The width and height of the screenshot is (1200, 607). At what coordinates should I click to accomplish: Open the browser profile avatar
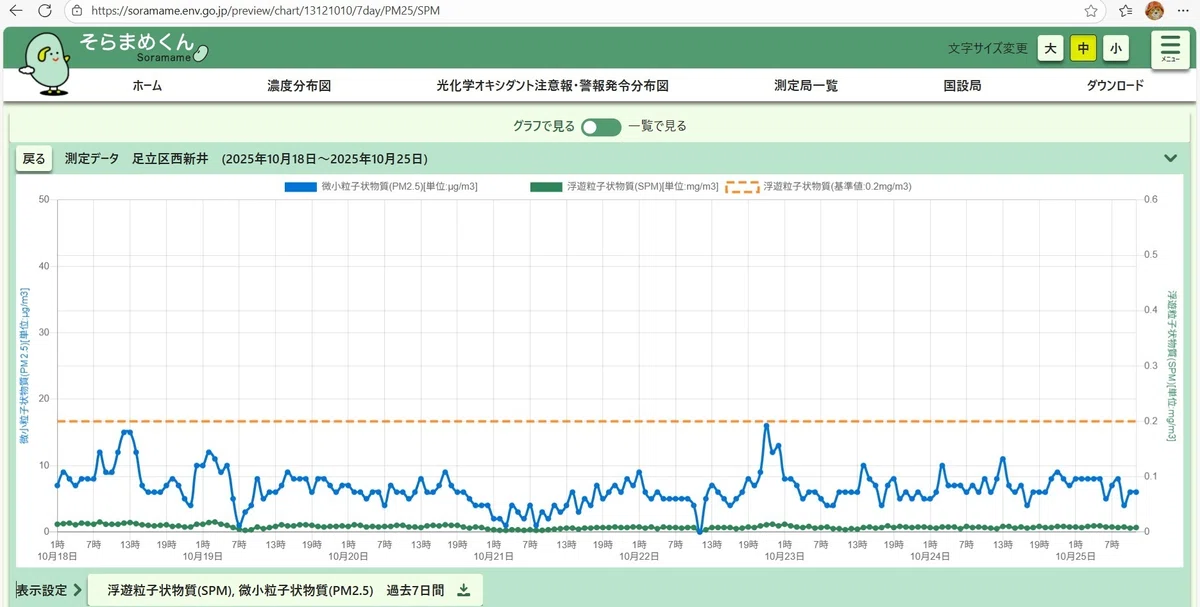pos(1154,10)
